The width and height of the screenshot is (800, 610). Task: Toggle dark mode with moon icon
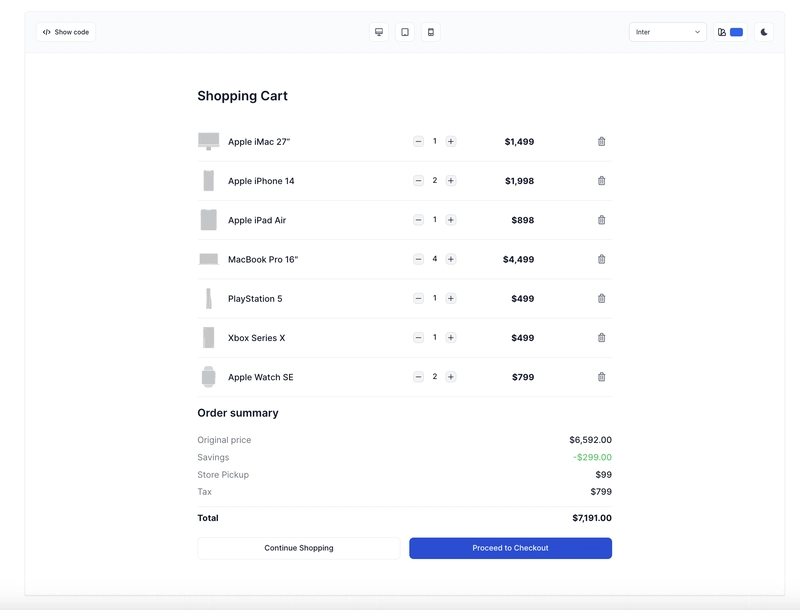pyautogui.click(x=764, y=32)
